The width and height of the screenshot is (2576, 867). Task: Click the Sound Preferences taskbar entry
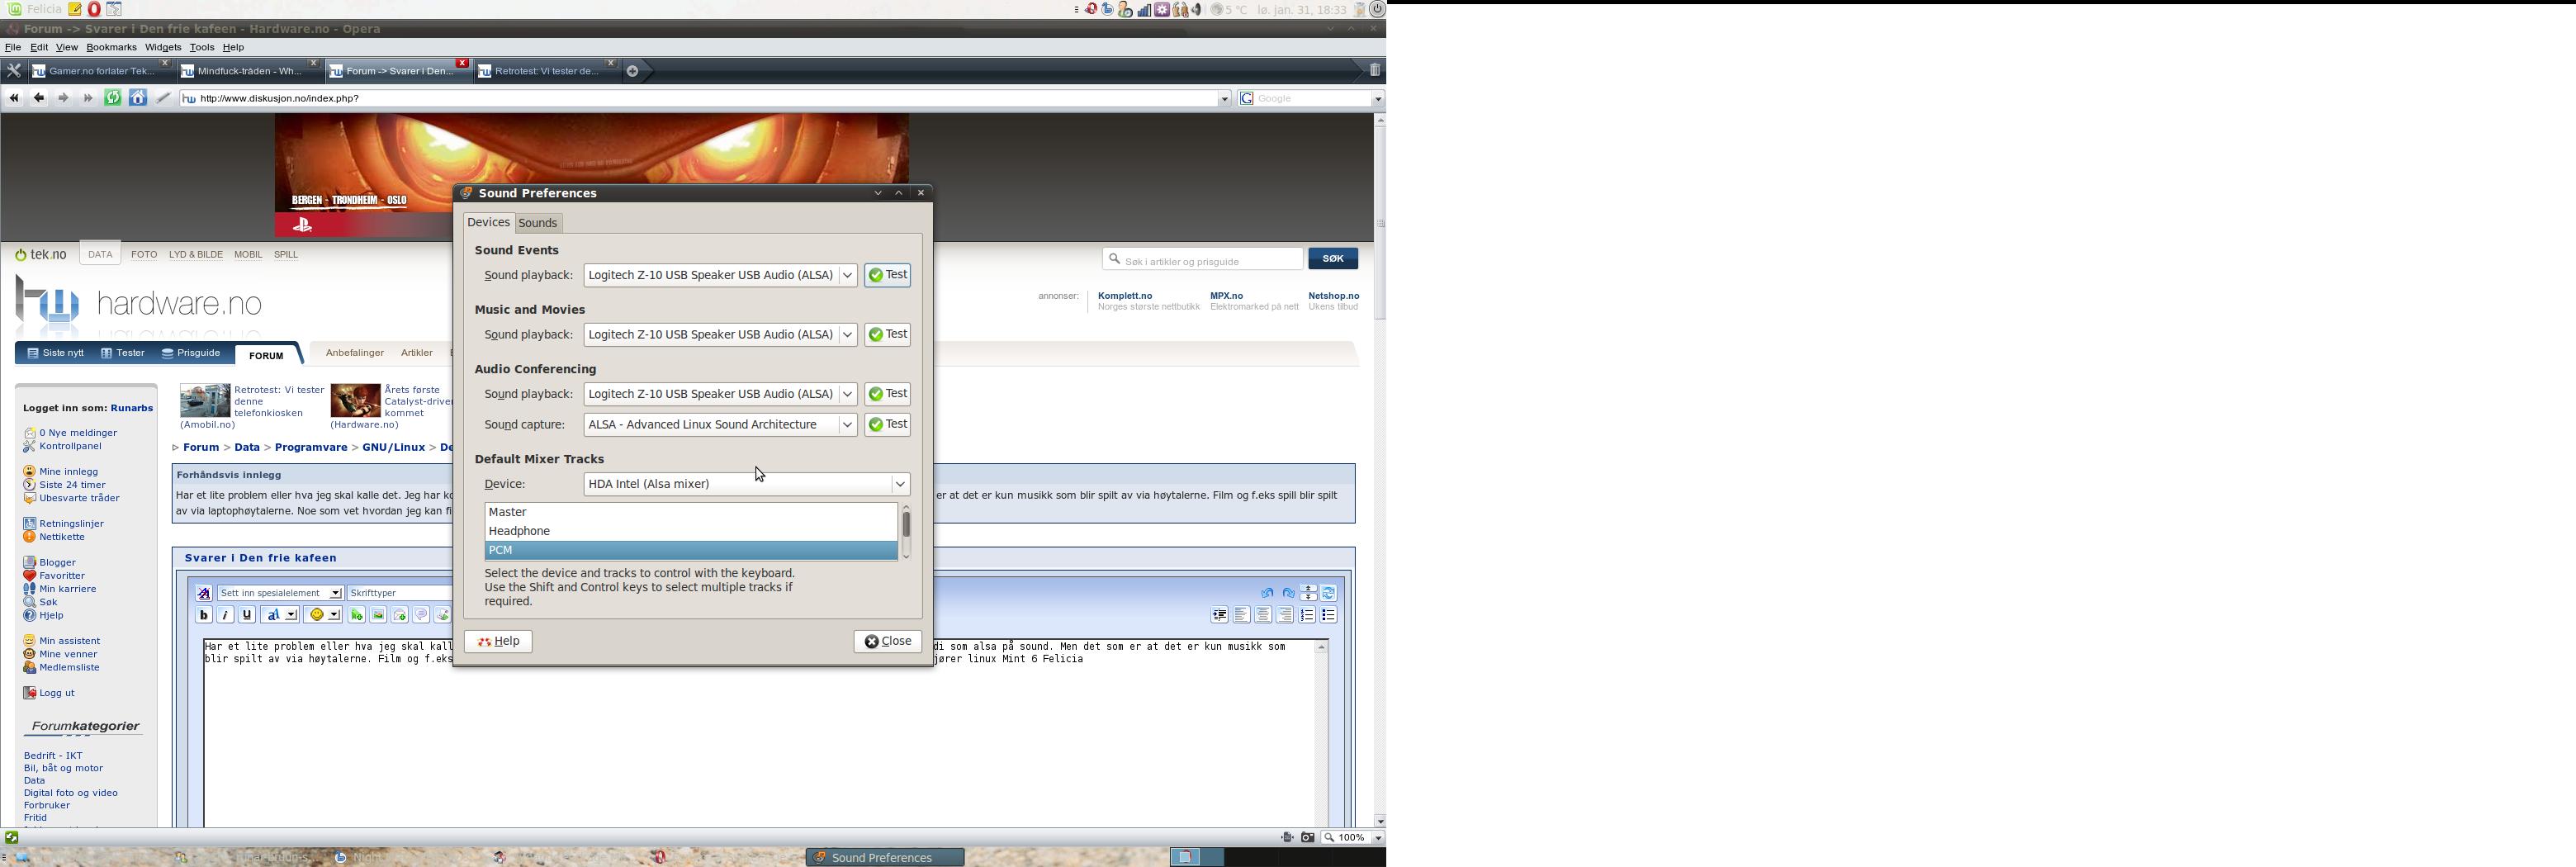tap(885, 858)
